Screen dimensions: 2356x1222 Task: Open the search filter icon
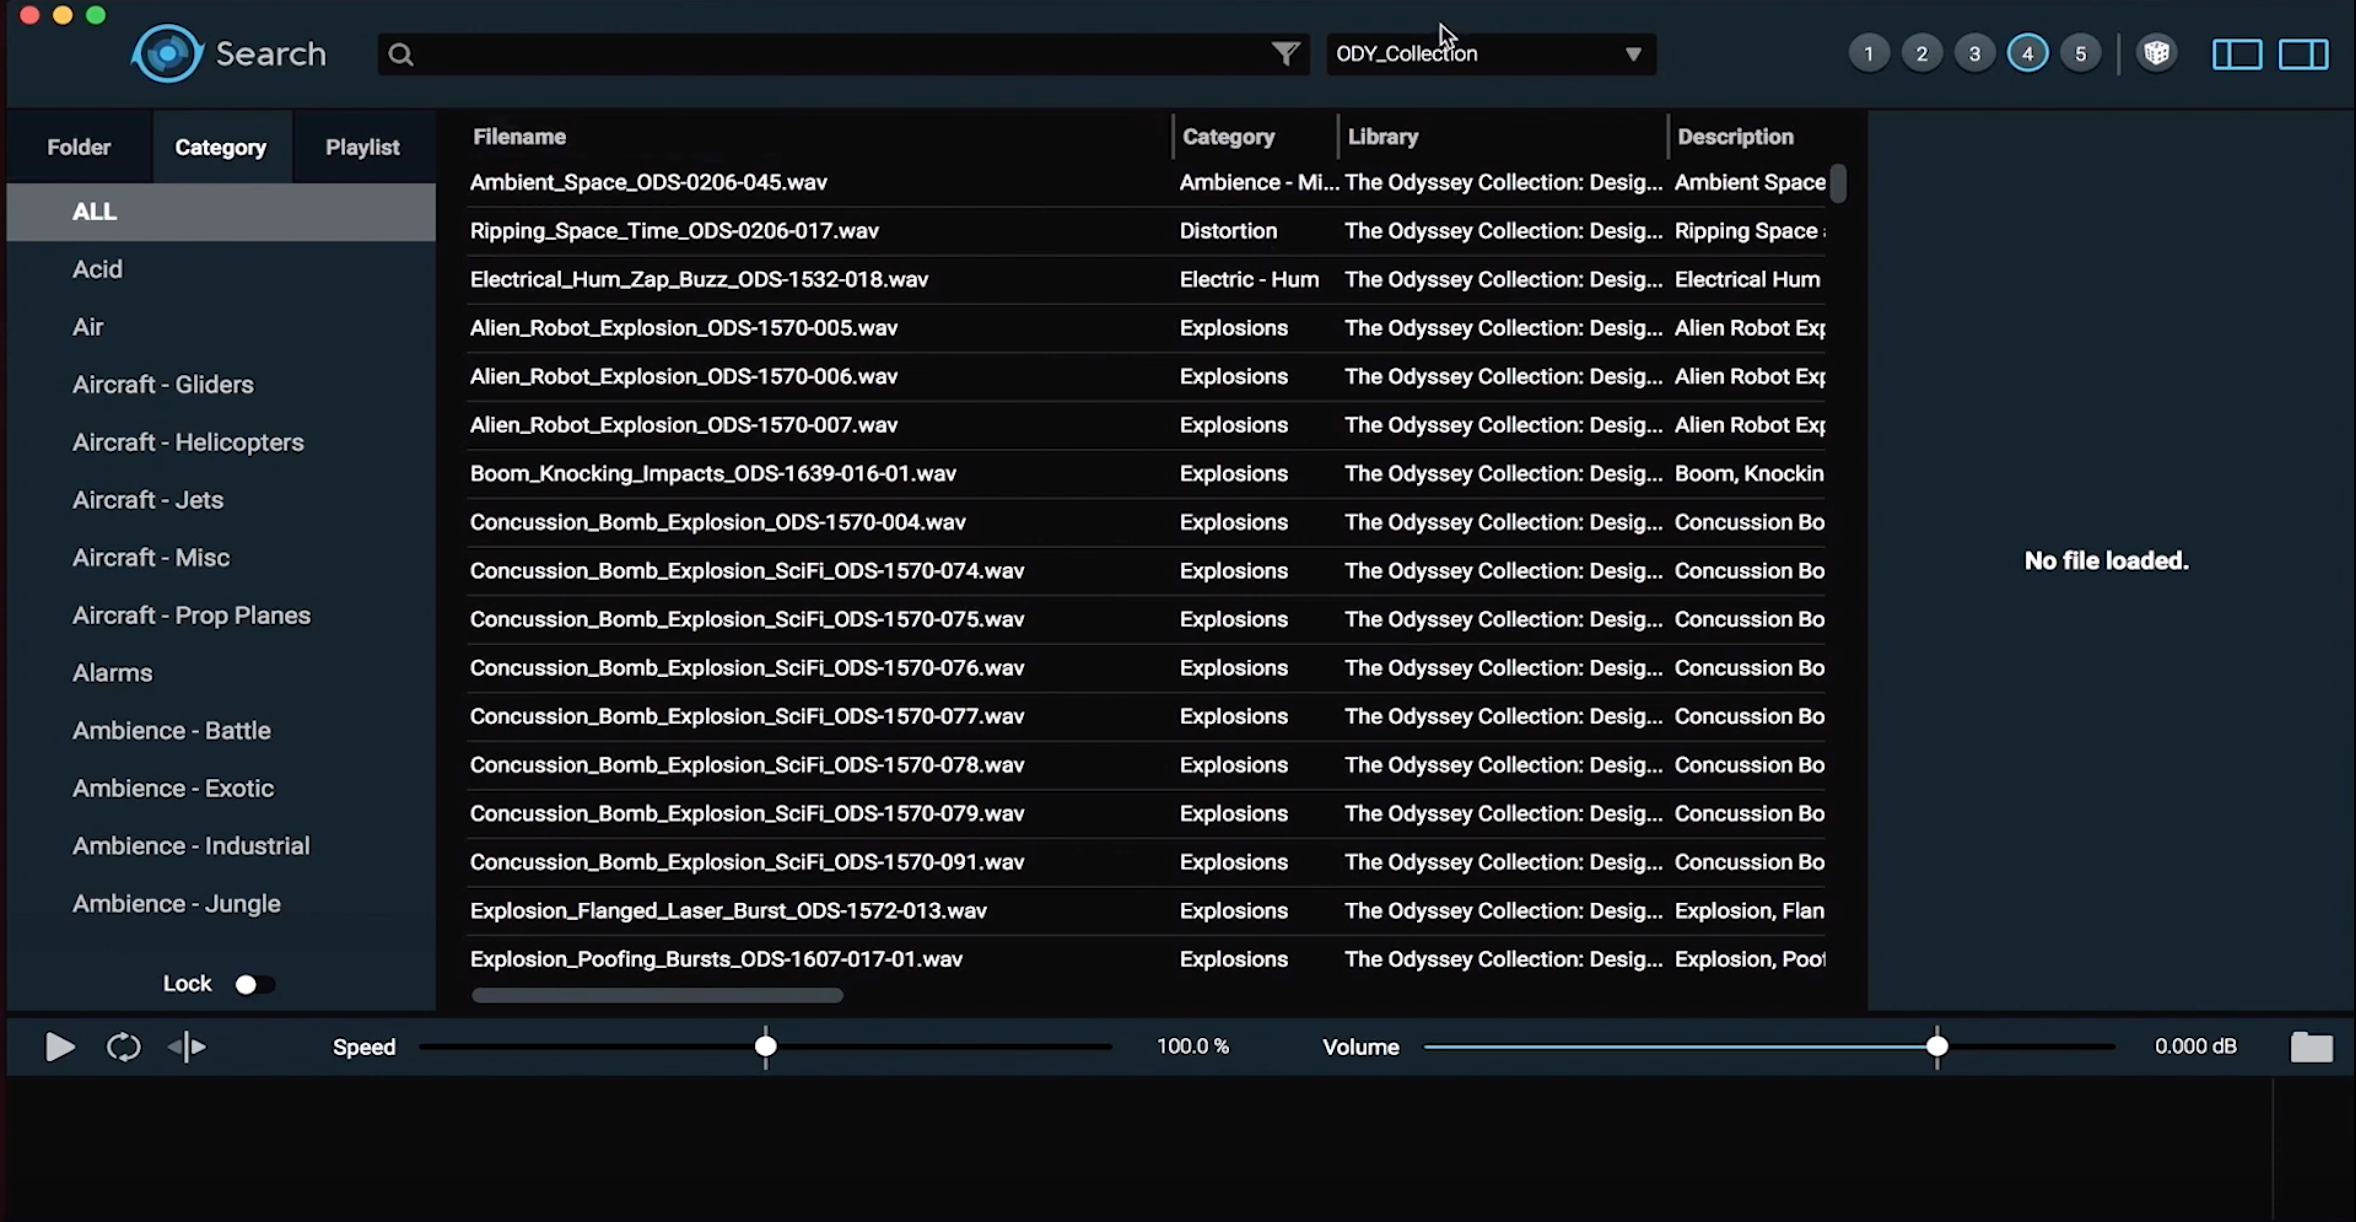1288,52
